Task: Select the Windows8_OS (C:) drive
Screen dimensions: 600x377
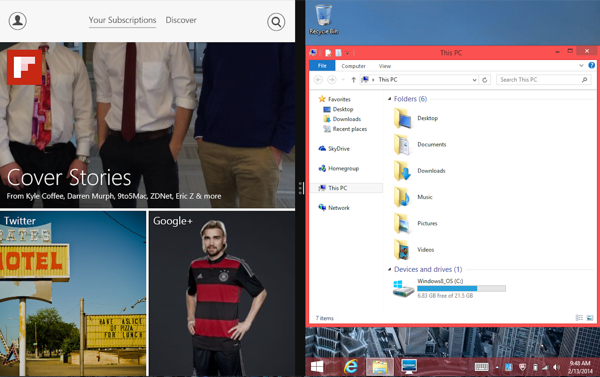Action: (449, 289)
